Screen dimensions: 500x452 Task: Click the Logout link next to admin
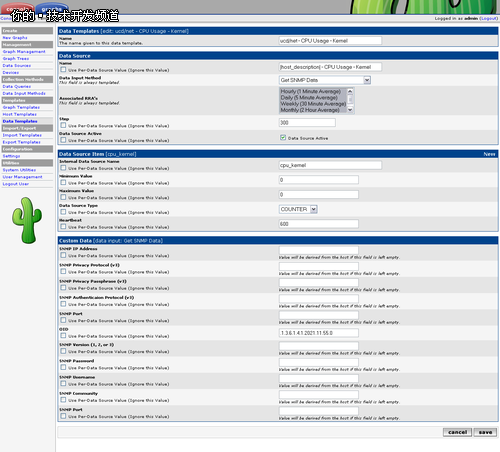click(x=488, y=18)
